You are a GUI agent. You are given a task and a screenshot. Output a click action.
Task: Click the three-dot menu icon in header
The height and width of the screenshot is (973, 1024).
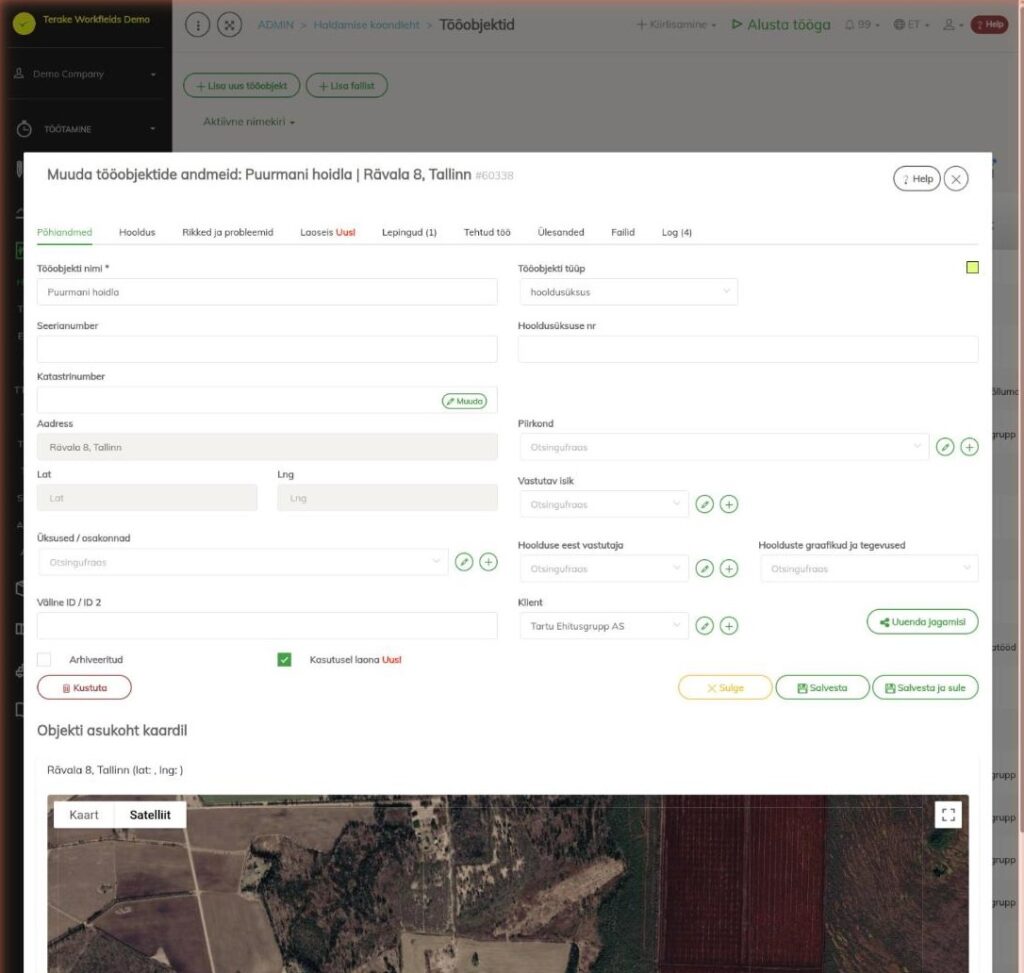tap(197, 25)
